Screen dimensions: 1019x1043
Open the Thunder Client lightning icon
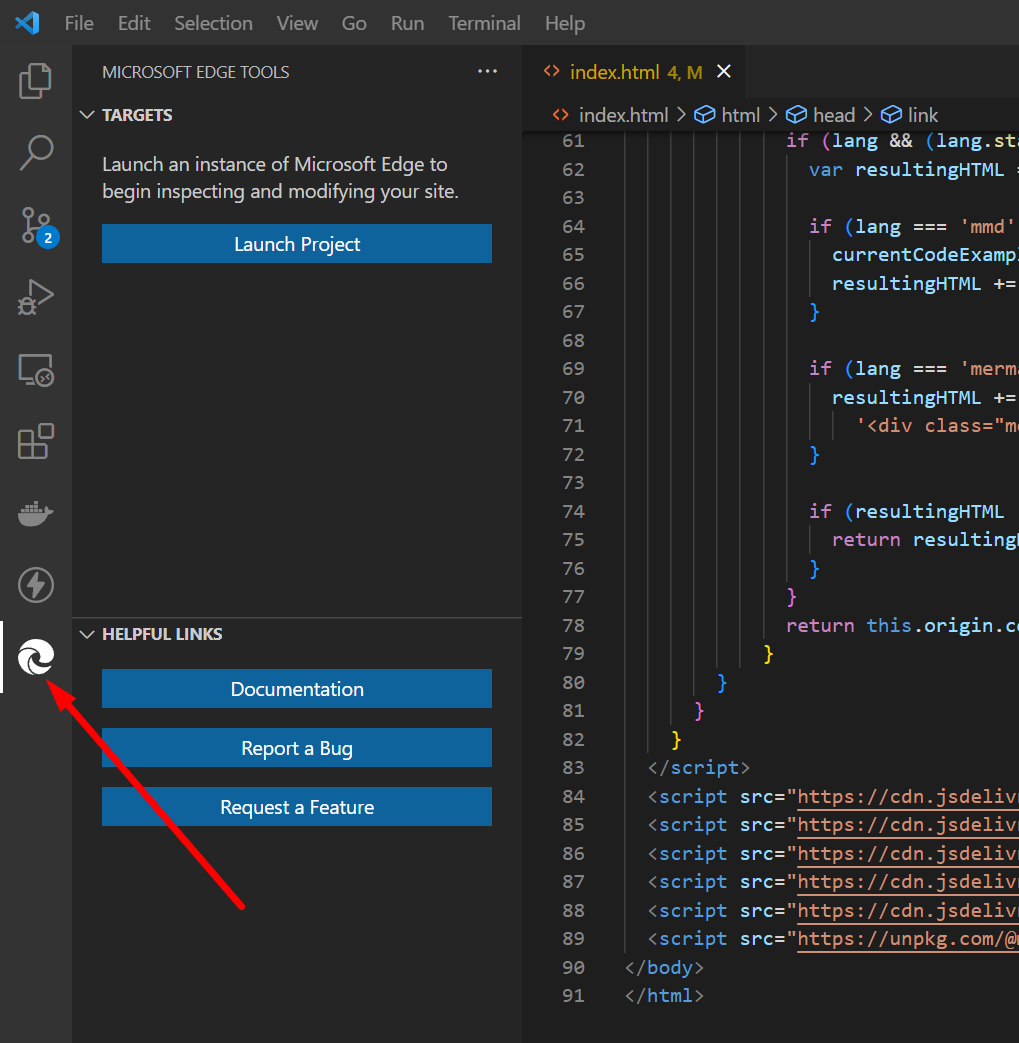pos(36,585)
